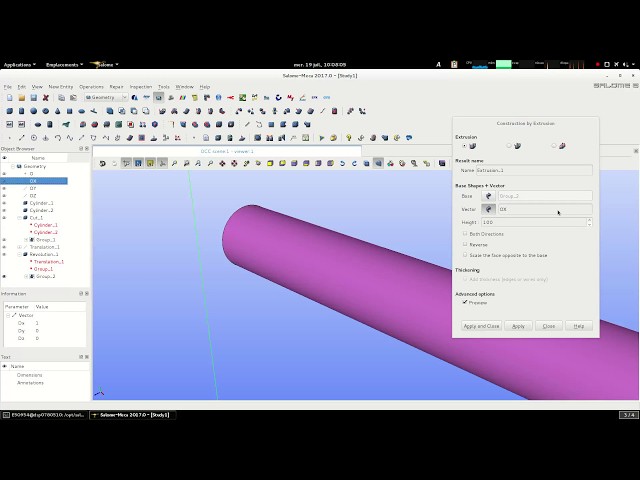Click the keyboard input indicator in top panel
Image resolution: width=640 pixels, height=480 pixels.
tap(438, 64)
